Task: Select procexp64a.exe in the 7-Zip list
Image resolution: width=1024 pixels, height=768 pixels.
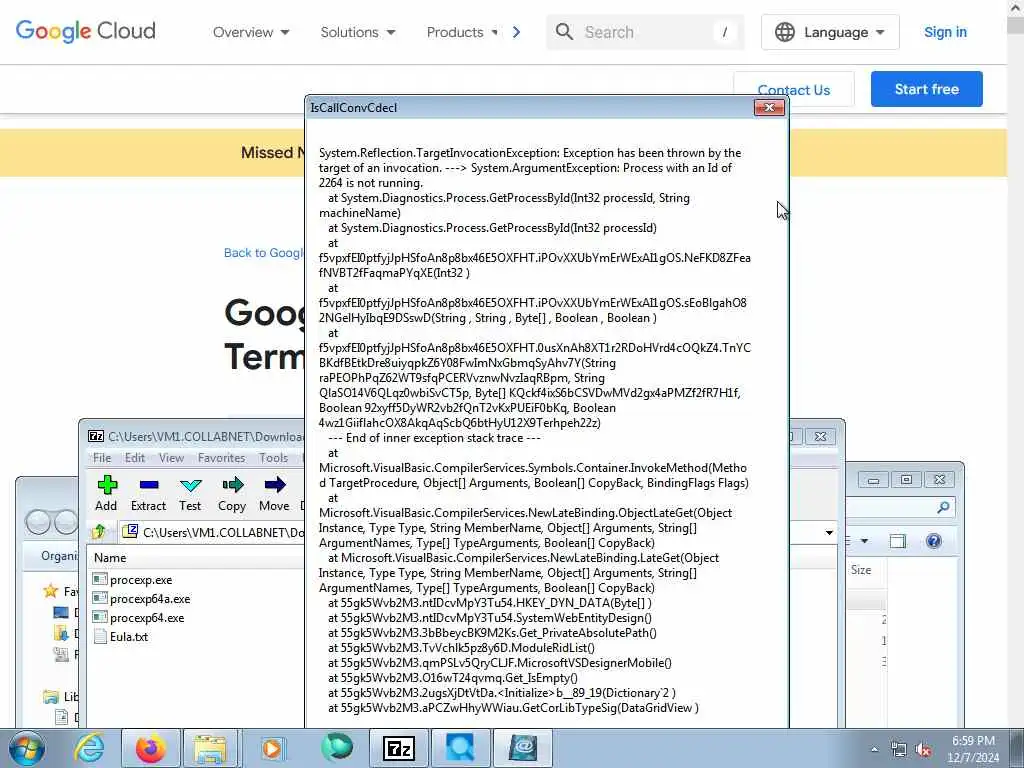Action: (x=150, y=599)
